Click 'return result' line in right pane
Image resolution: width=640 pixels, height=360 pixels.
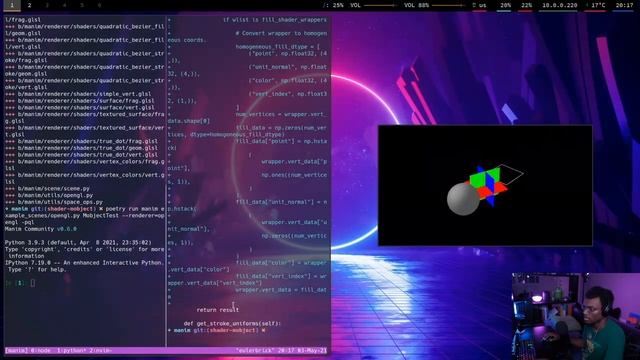[x=218, y=310]
